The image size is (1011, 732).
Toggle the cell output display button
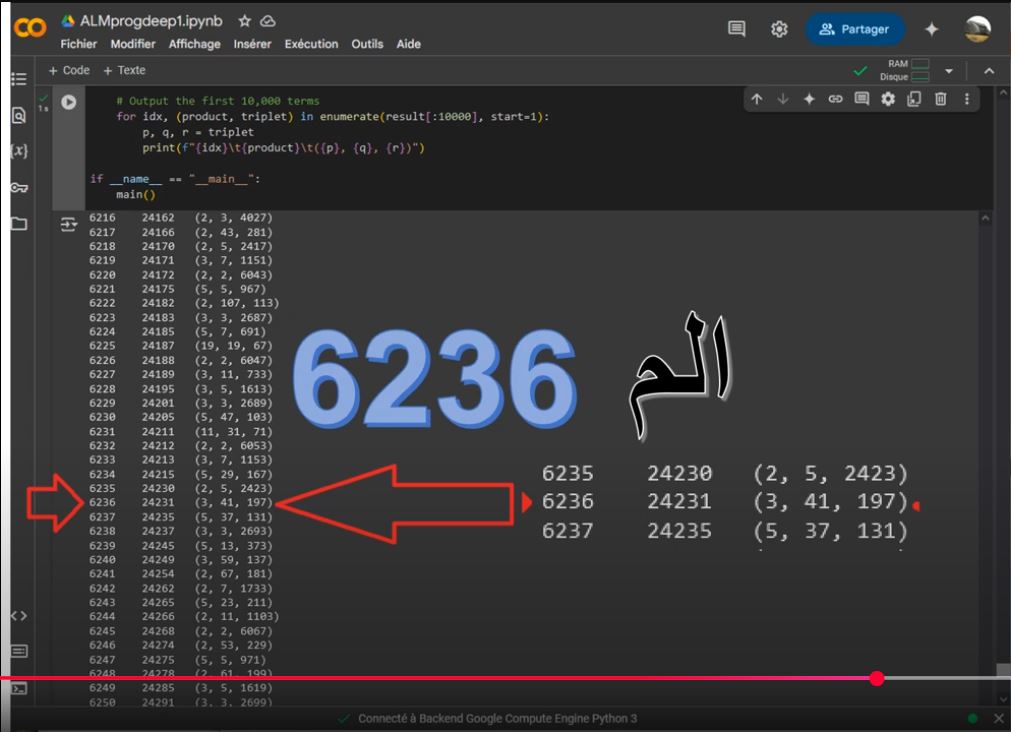click(x=70, y=224)
